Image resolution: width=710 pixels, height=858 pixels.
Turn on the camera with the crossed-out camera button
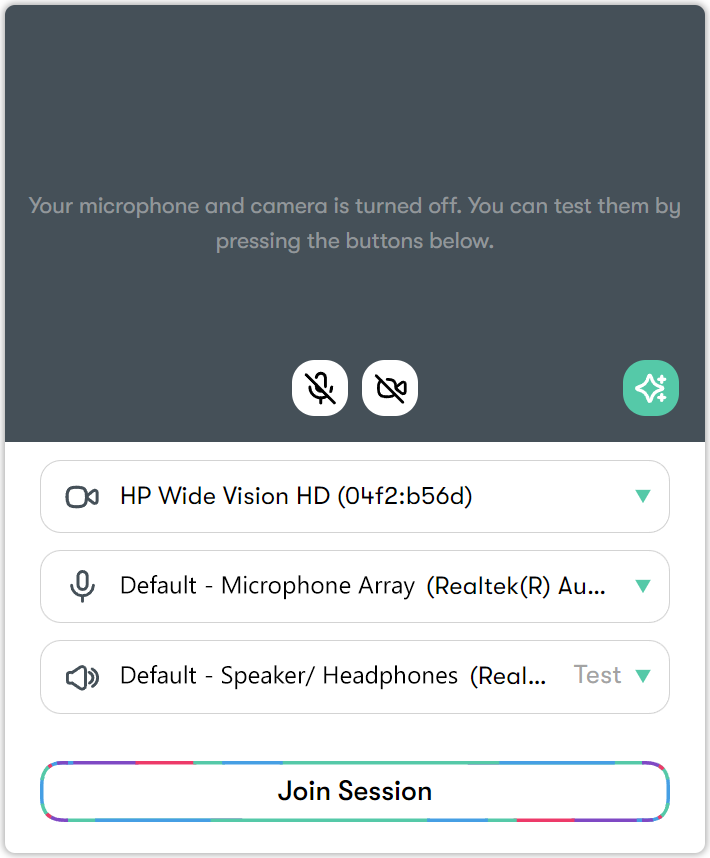pyautogui.click(x=390, y=388)
